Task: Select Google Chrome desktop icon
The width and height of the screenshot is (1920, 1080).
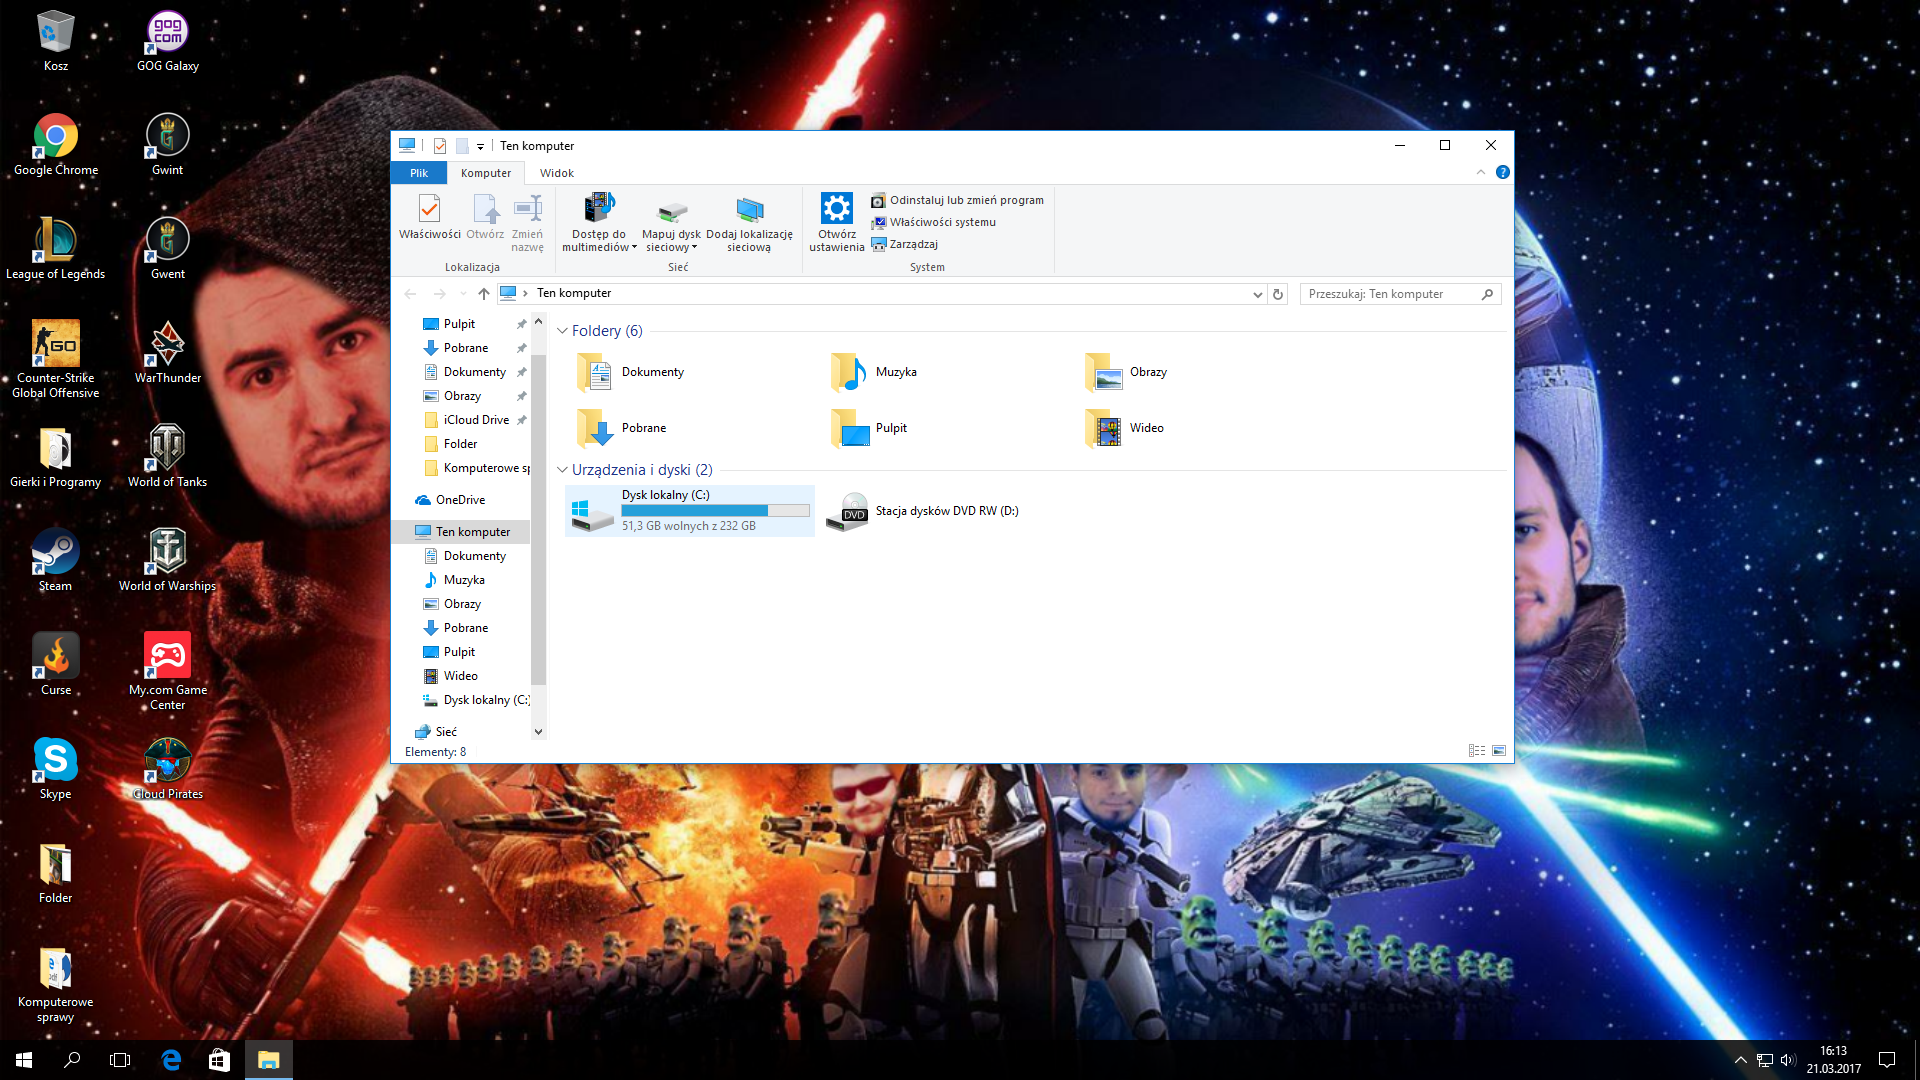Action: (x=56, y=145)
